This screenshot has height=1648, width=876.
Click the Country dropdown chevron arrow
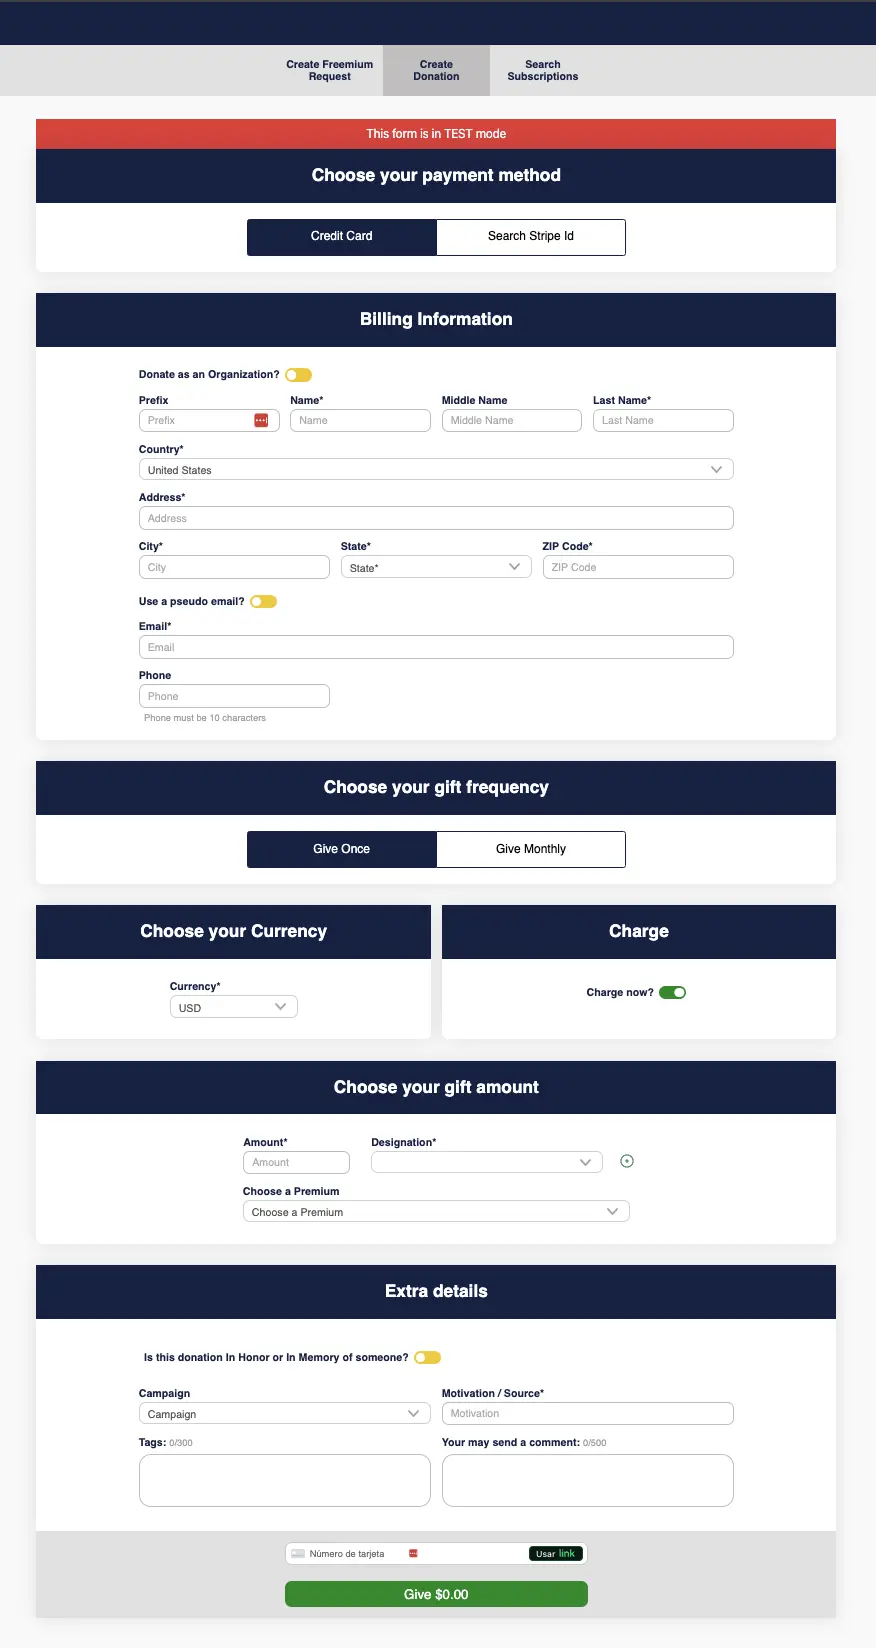point(716,469)
